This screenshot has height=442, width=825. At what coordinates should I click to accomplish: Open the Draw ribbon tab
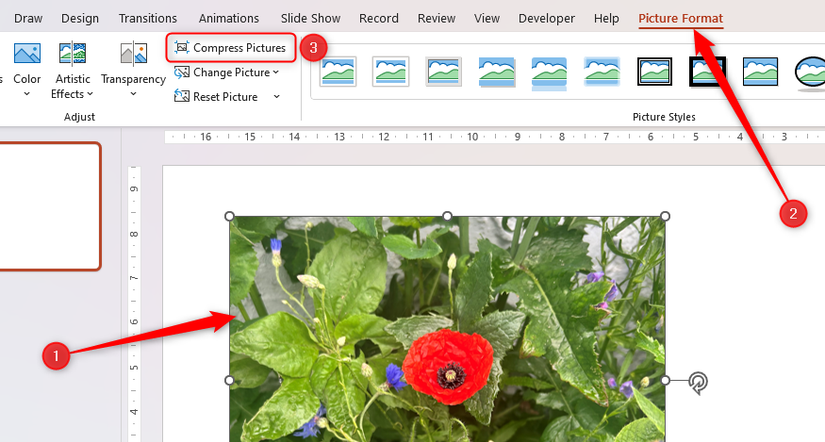tap(28, 18)
